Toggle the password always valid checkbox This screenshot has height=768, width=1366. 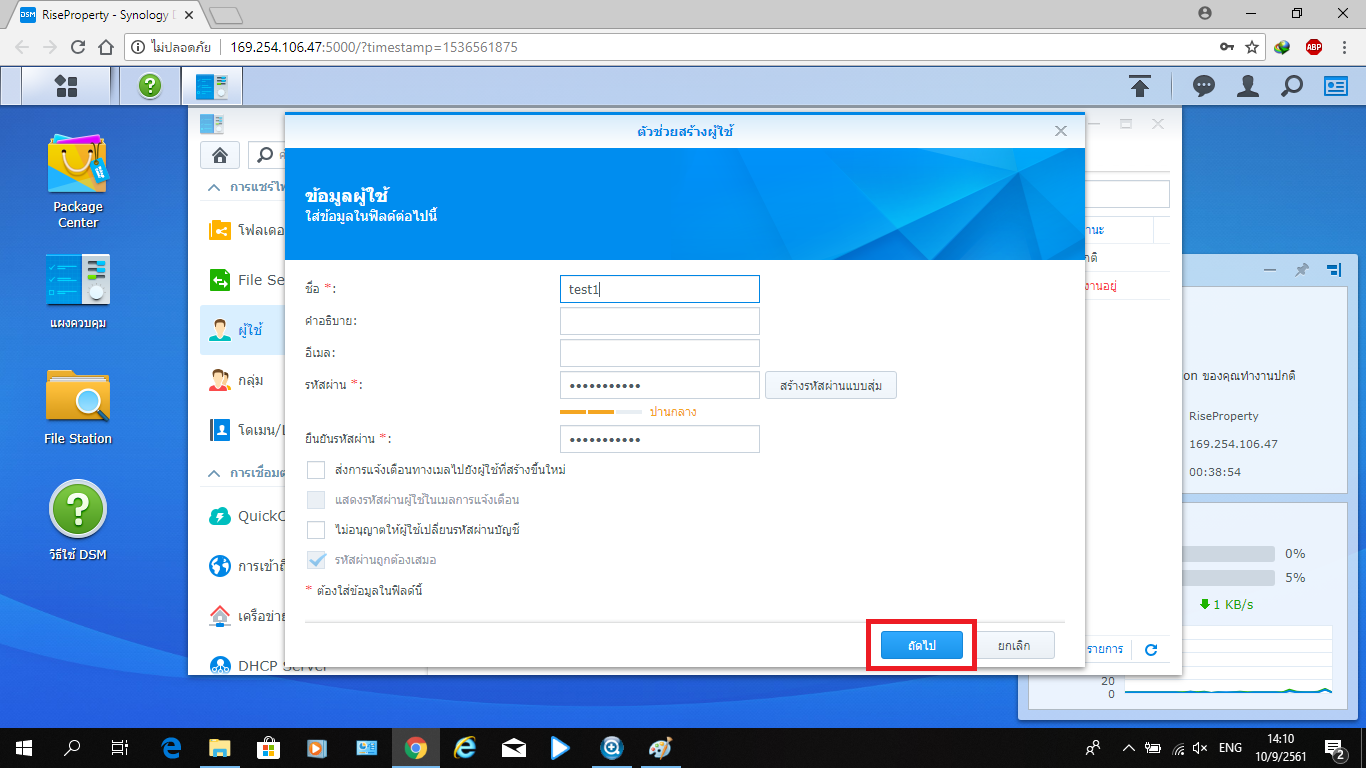(316, 560)
